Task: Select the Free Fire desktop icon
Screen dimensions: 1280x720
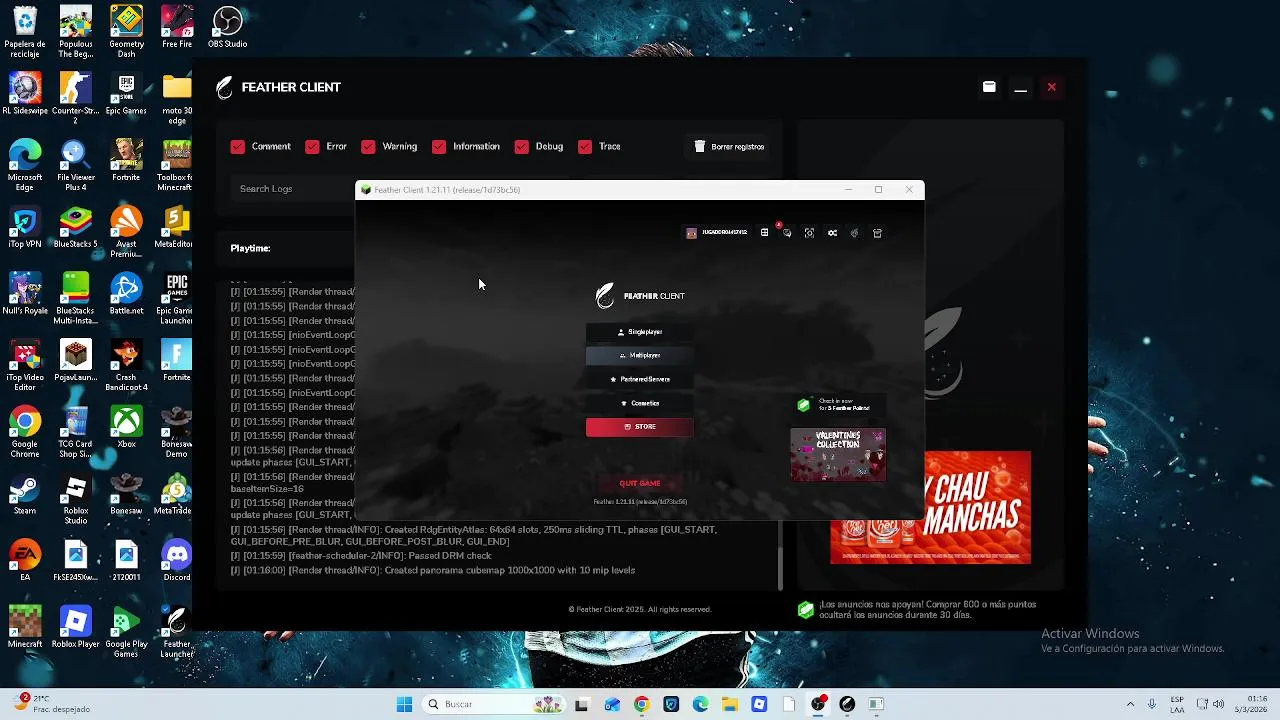Action: 177,27
